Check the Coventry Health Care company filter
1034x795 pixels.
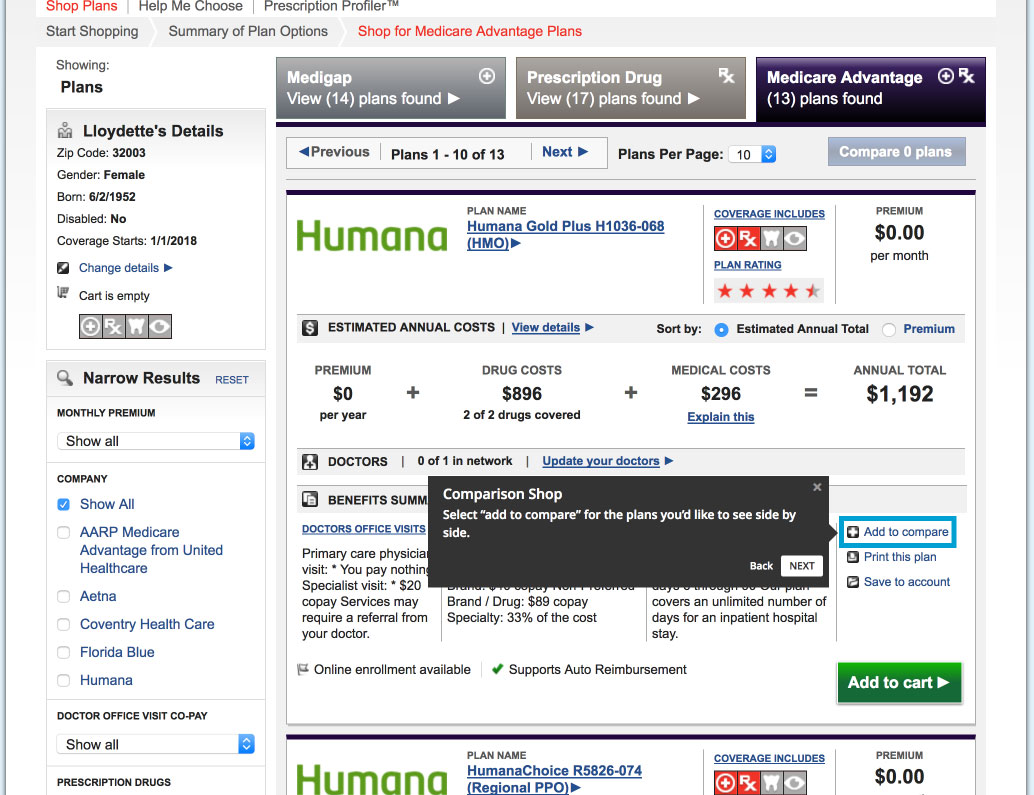point(63,624)
